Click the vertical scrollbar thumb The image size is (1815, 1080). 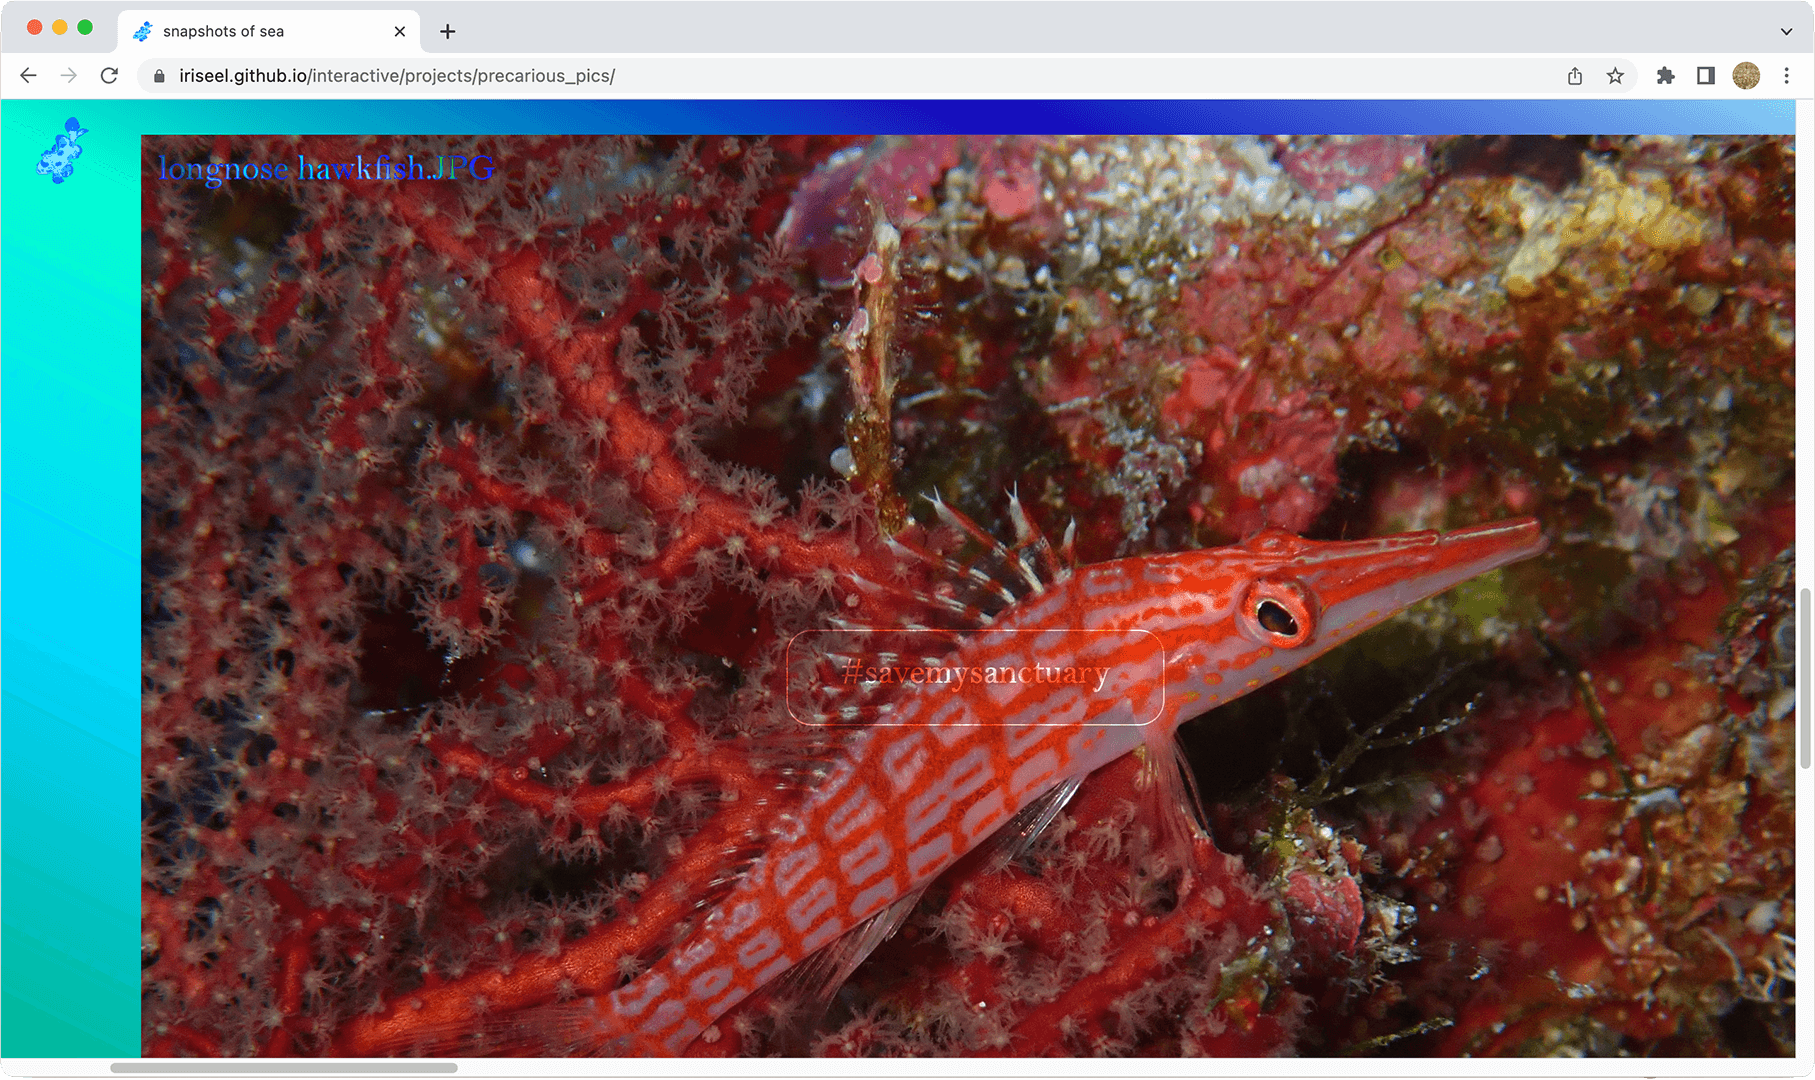1805,678
